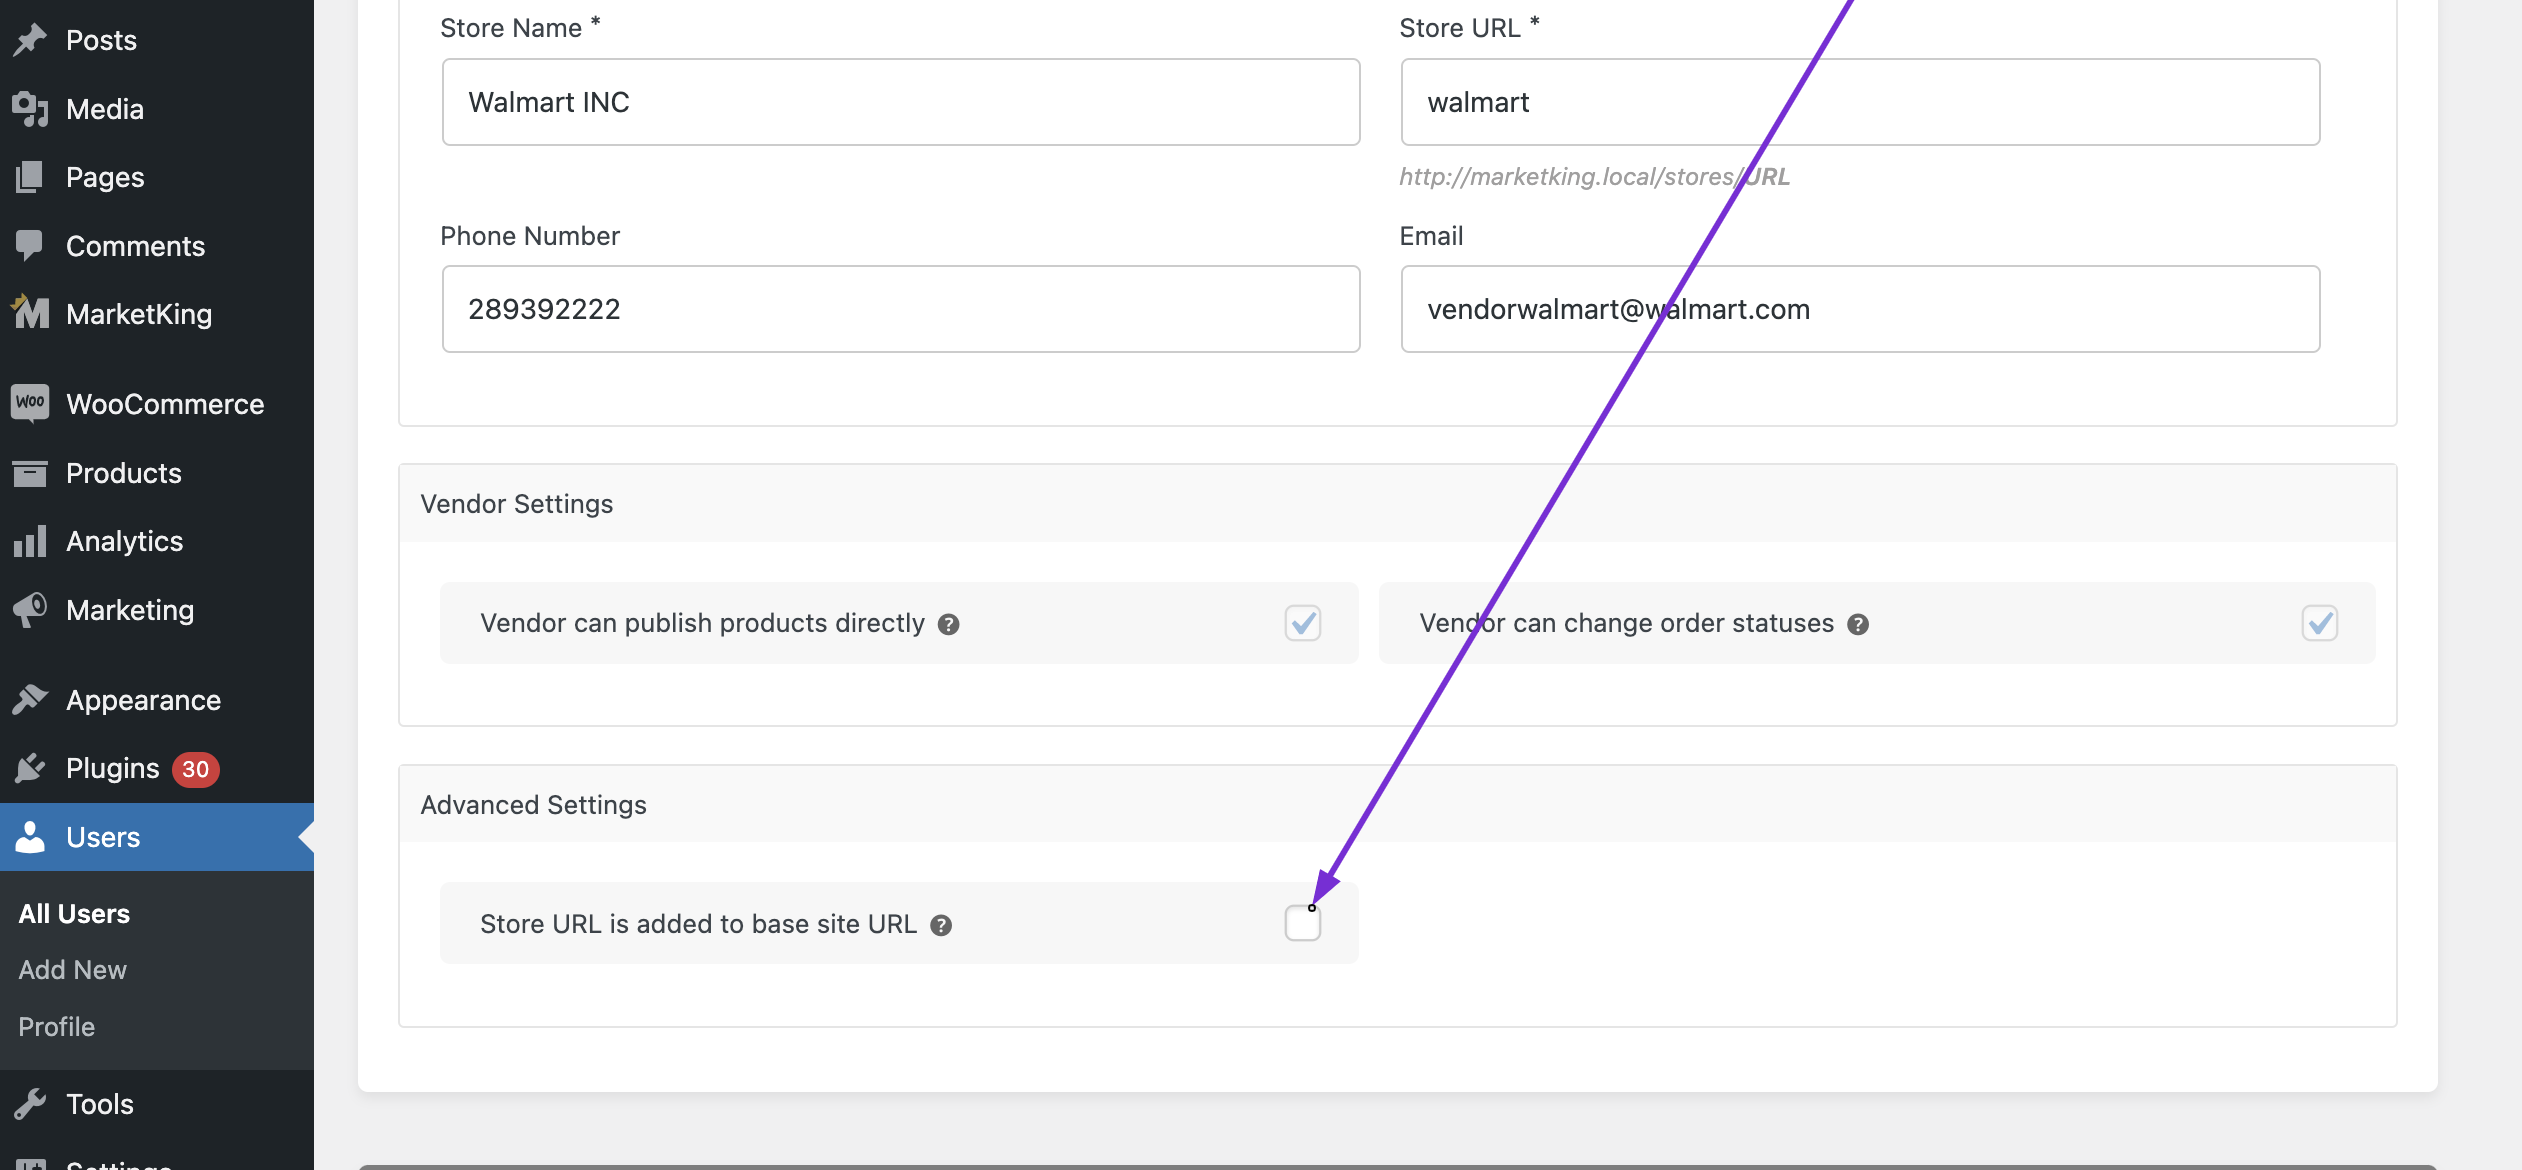Go to All Users submenu
This screenshot has width=2522, height=1170.
(74, 913)
